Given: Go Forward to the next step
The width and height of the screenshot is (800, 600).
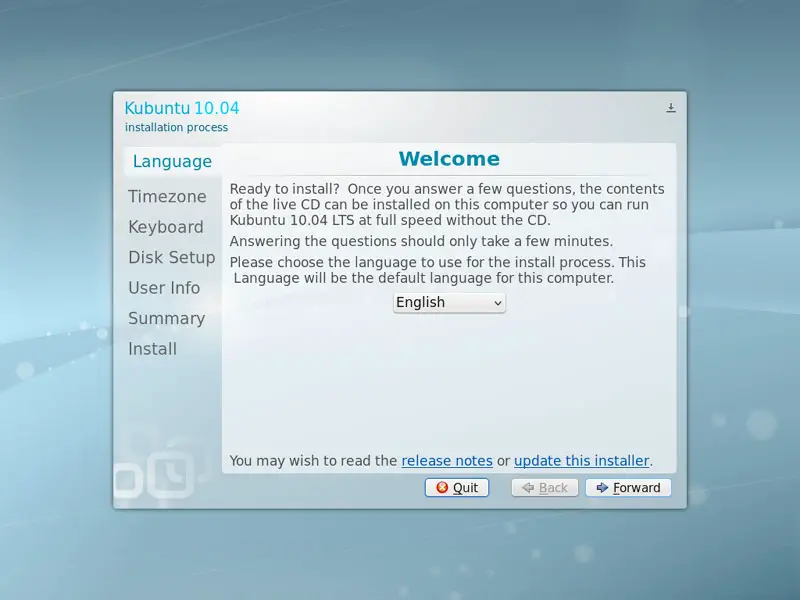Looking at the screenshot, I should [628, 488].
